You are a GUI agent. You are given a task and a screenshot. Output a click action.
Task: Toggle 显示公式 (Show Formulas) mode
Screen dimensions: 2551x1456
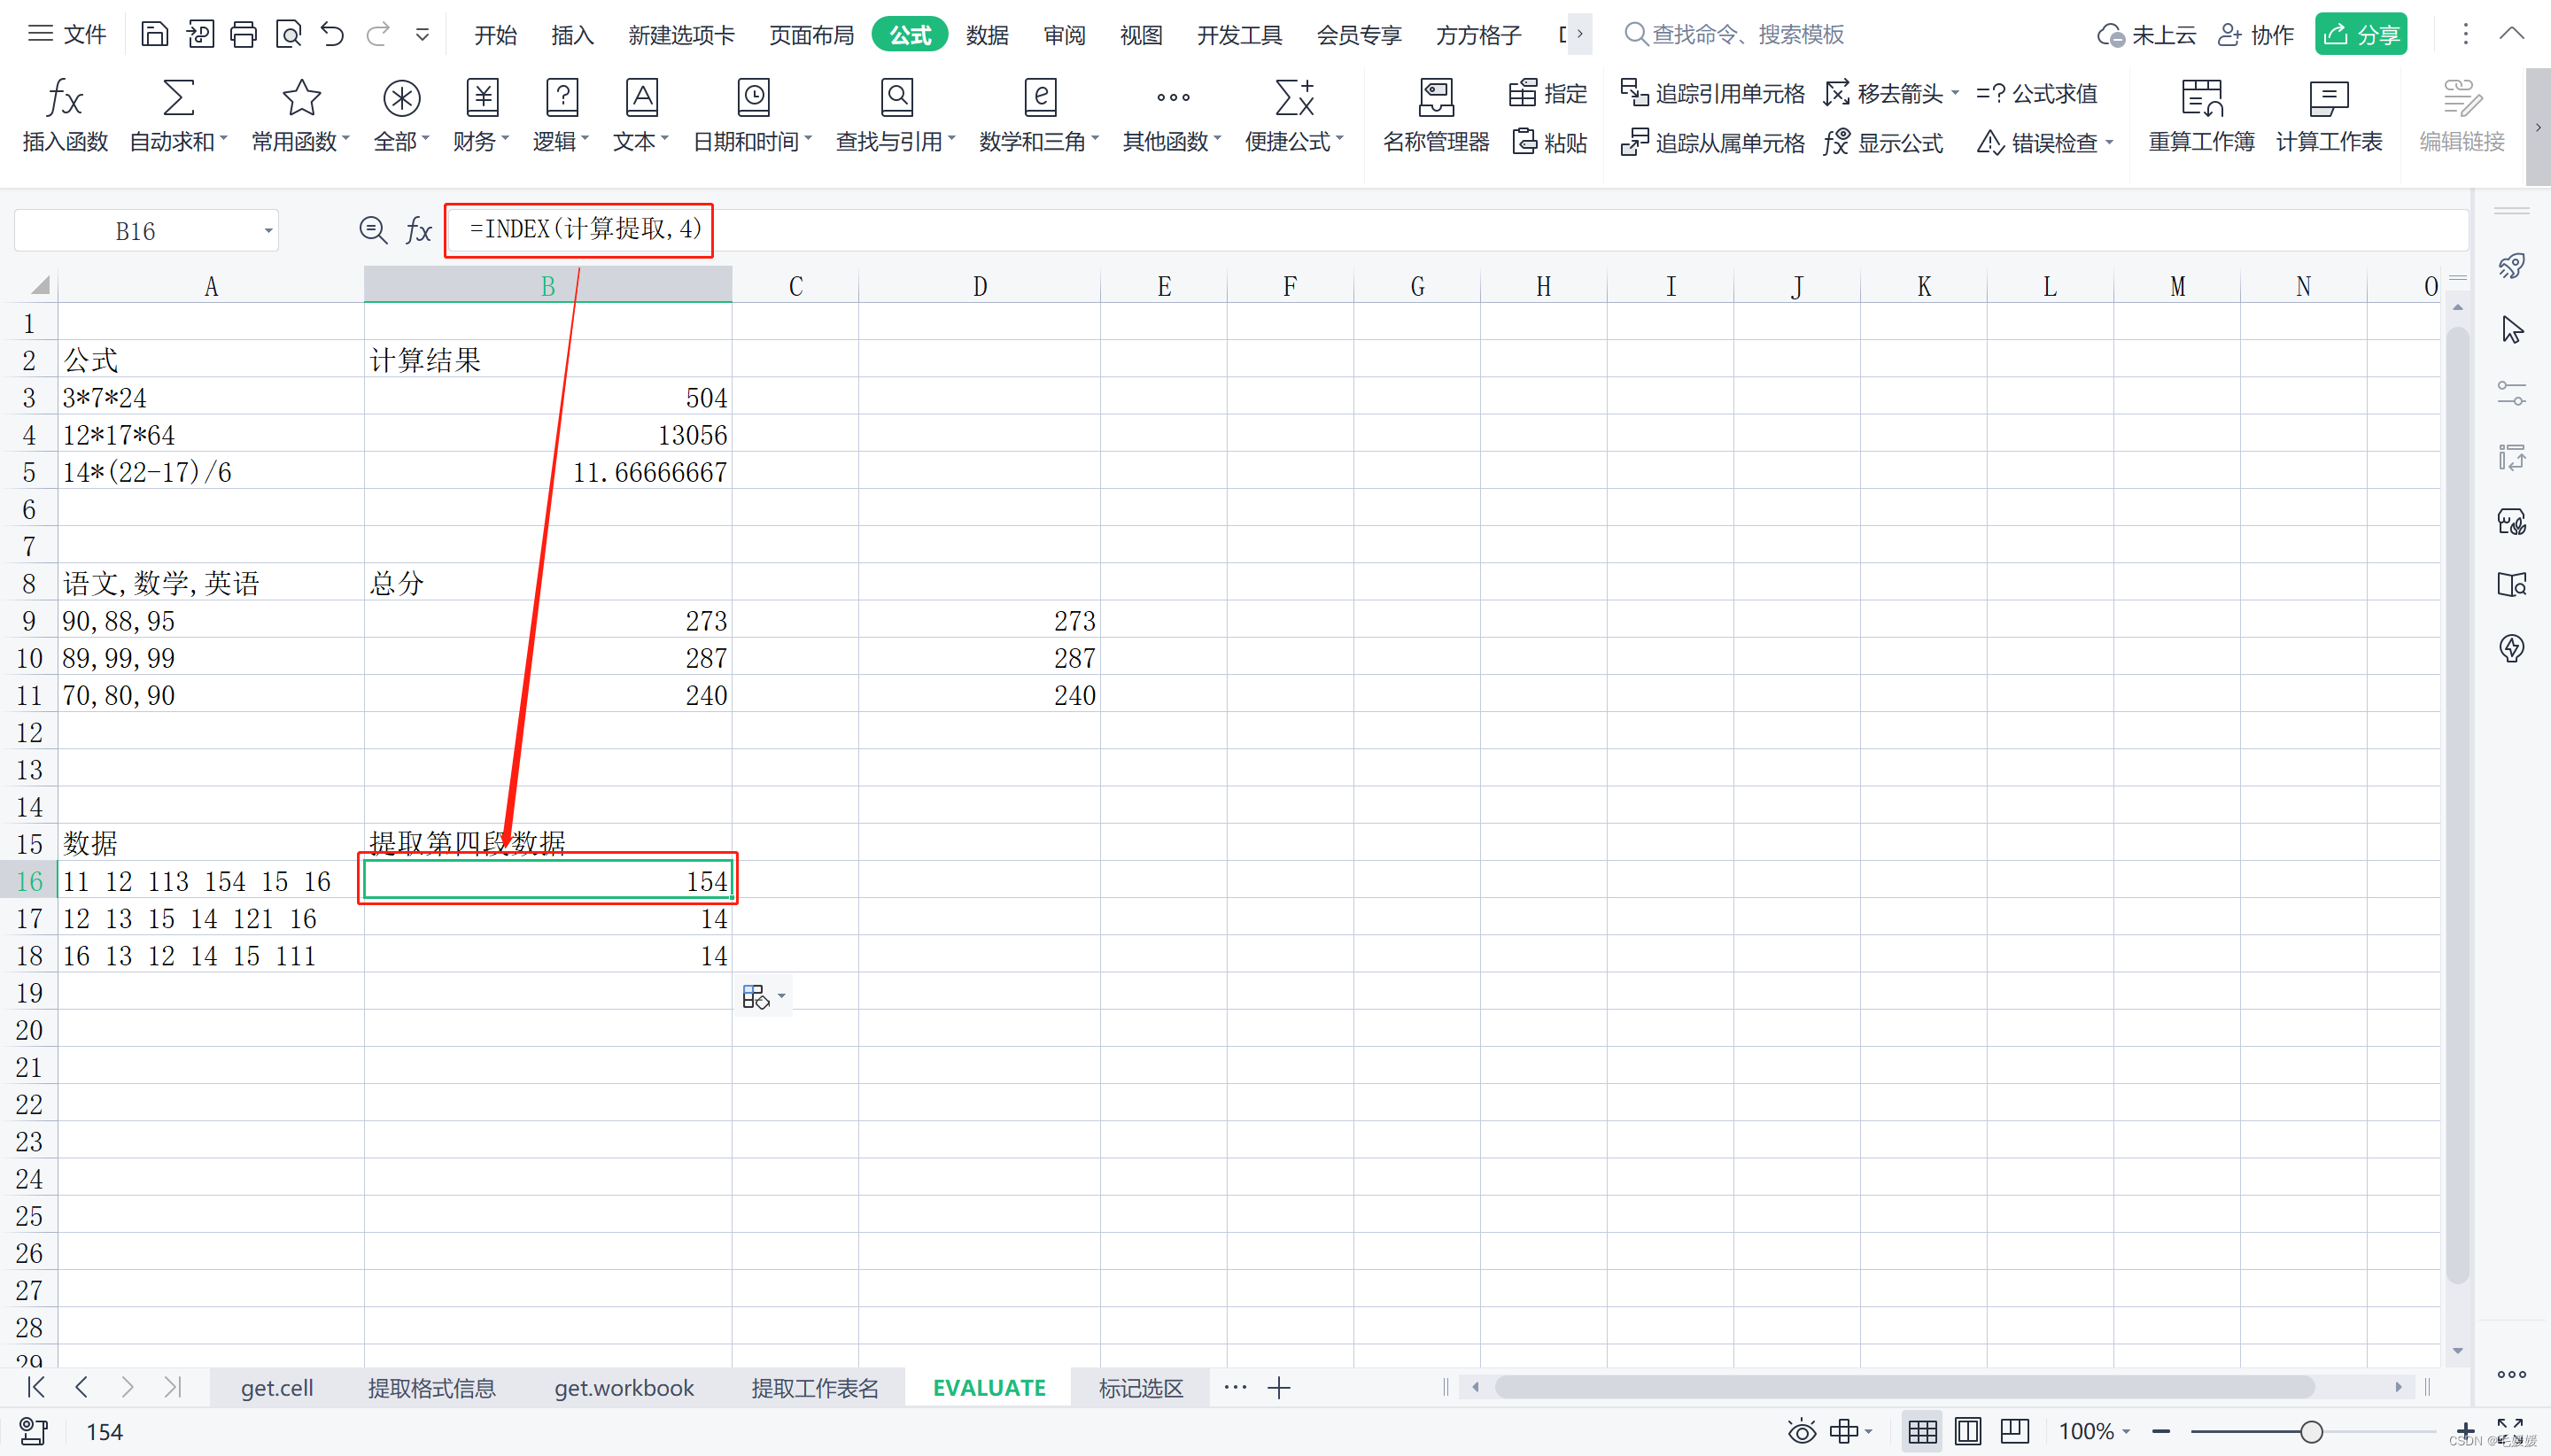[1884, 143]
